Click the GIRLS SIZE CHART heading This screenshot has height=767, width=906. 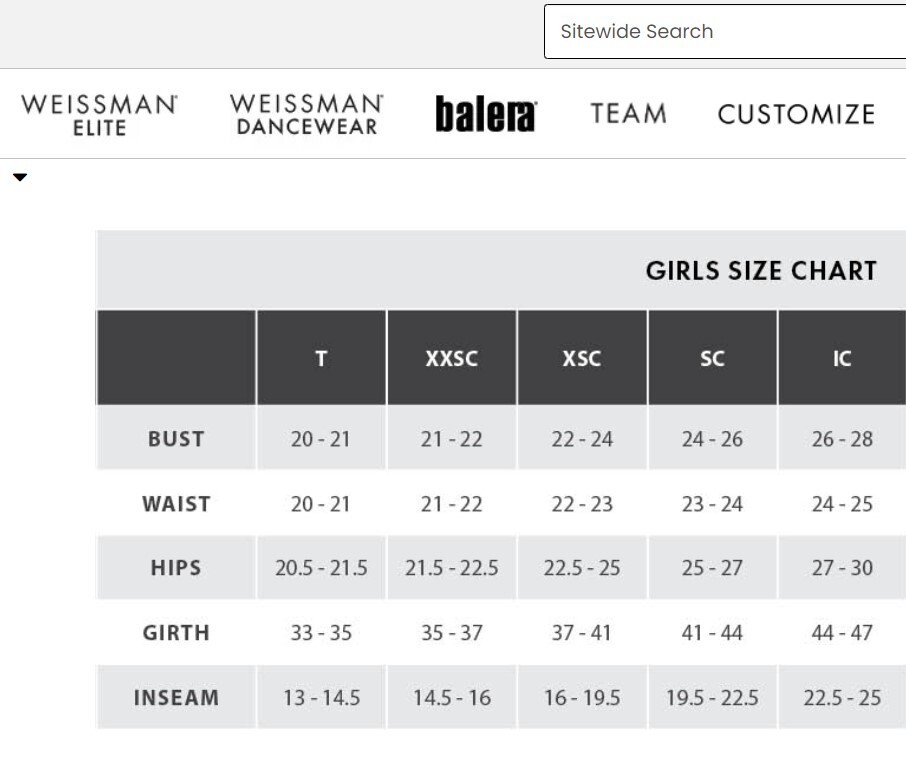(761, 271)
